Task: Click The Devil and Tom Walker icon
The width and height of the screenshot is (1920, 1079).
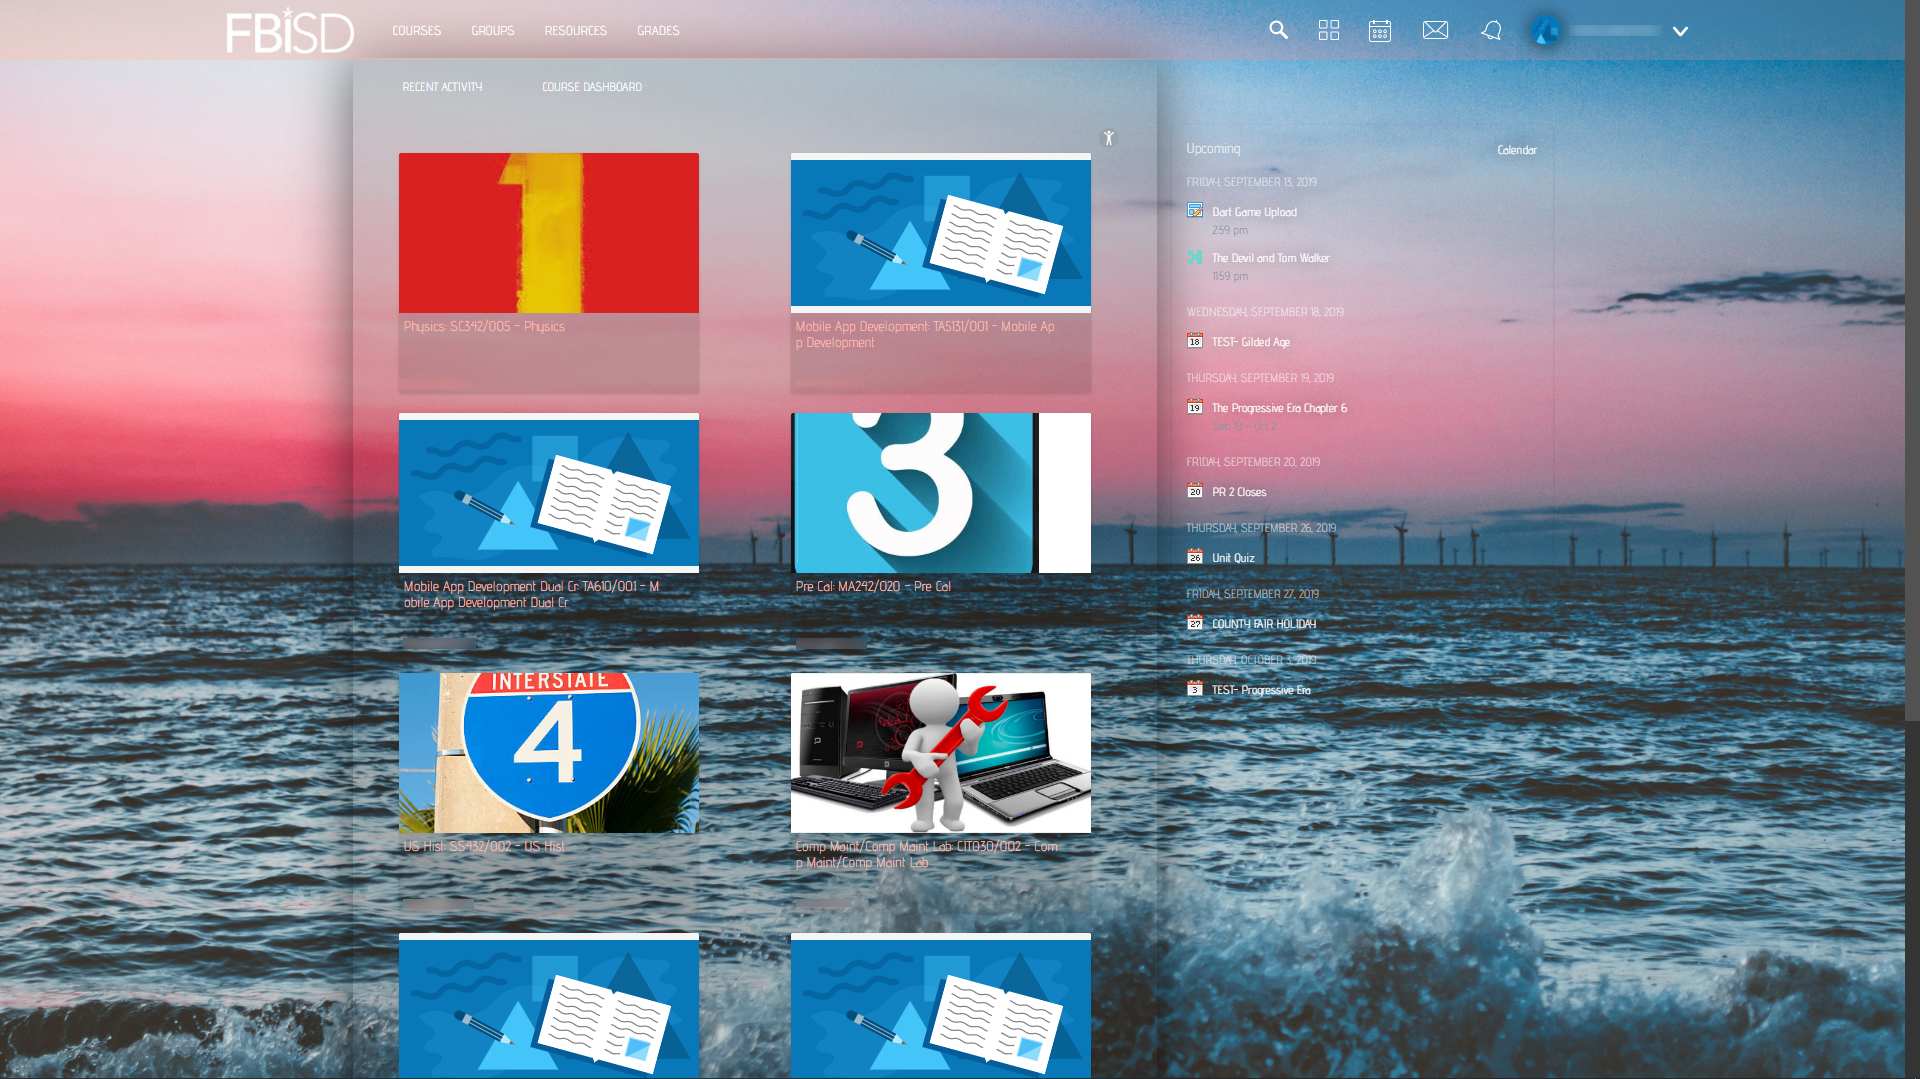Action: (x=1195, y=257)
